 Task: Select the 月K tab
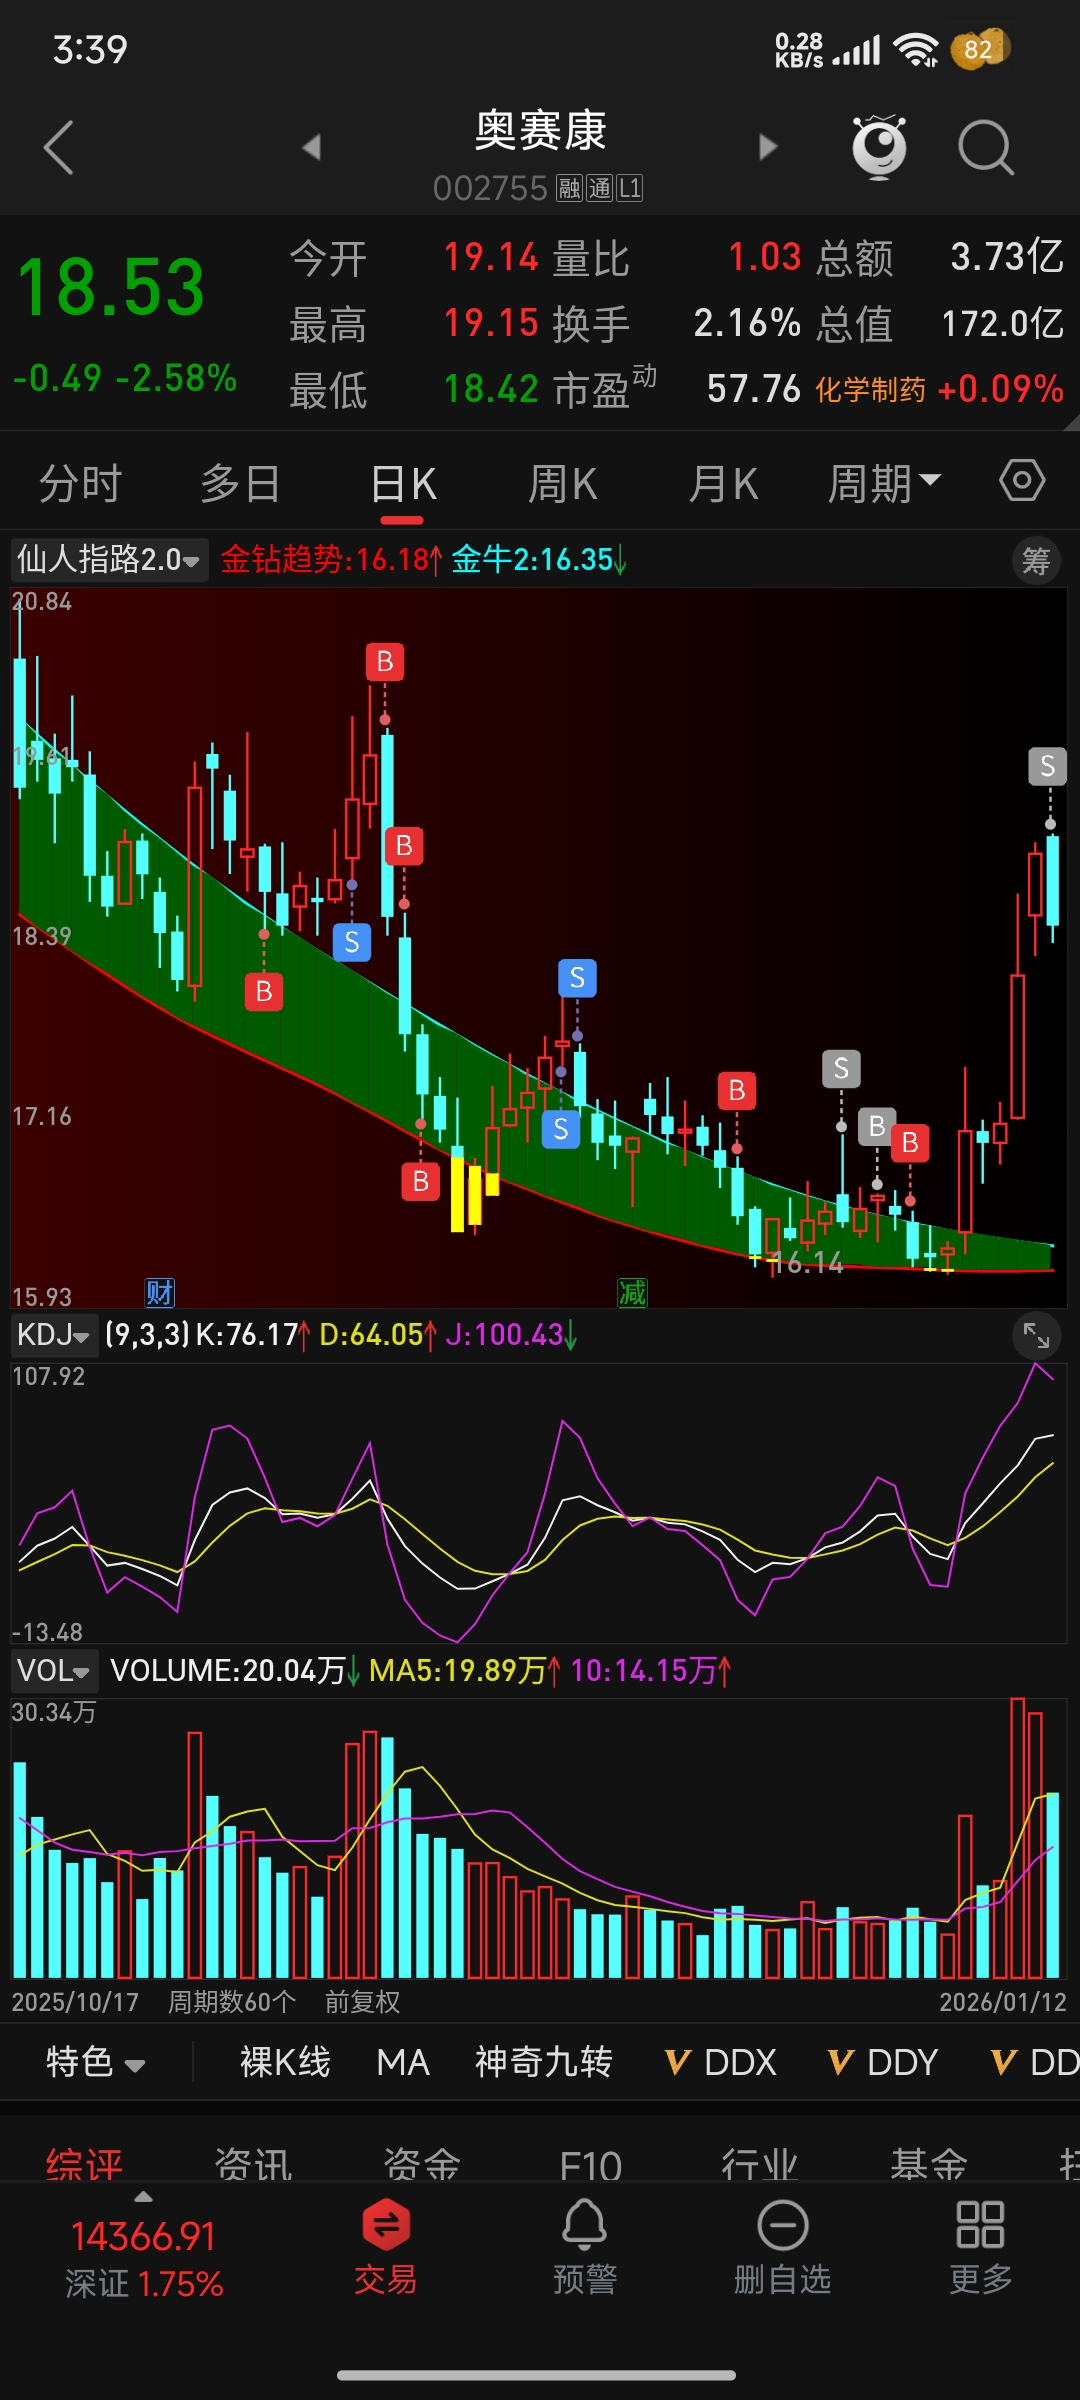pos(723,484)
